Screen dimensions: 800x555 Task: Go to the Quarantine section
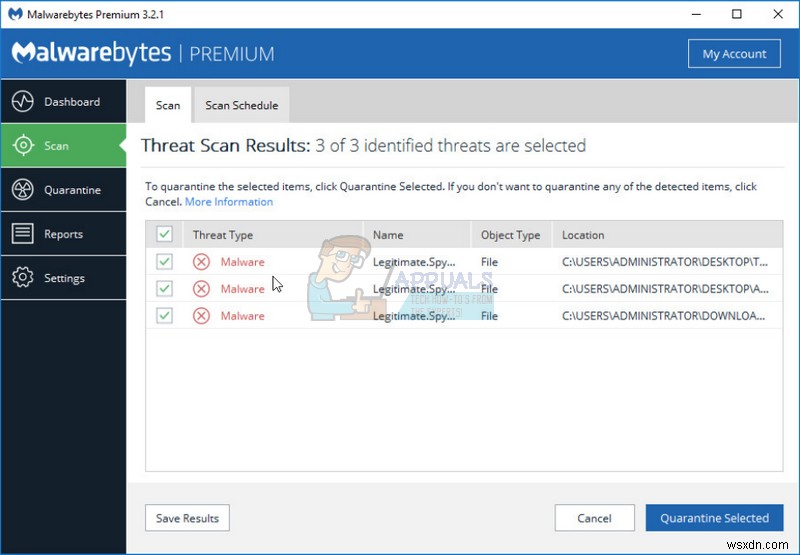(x=63, y=190)
